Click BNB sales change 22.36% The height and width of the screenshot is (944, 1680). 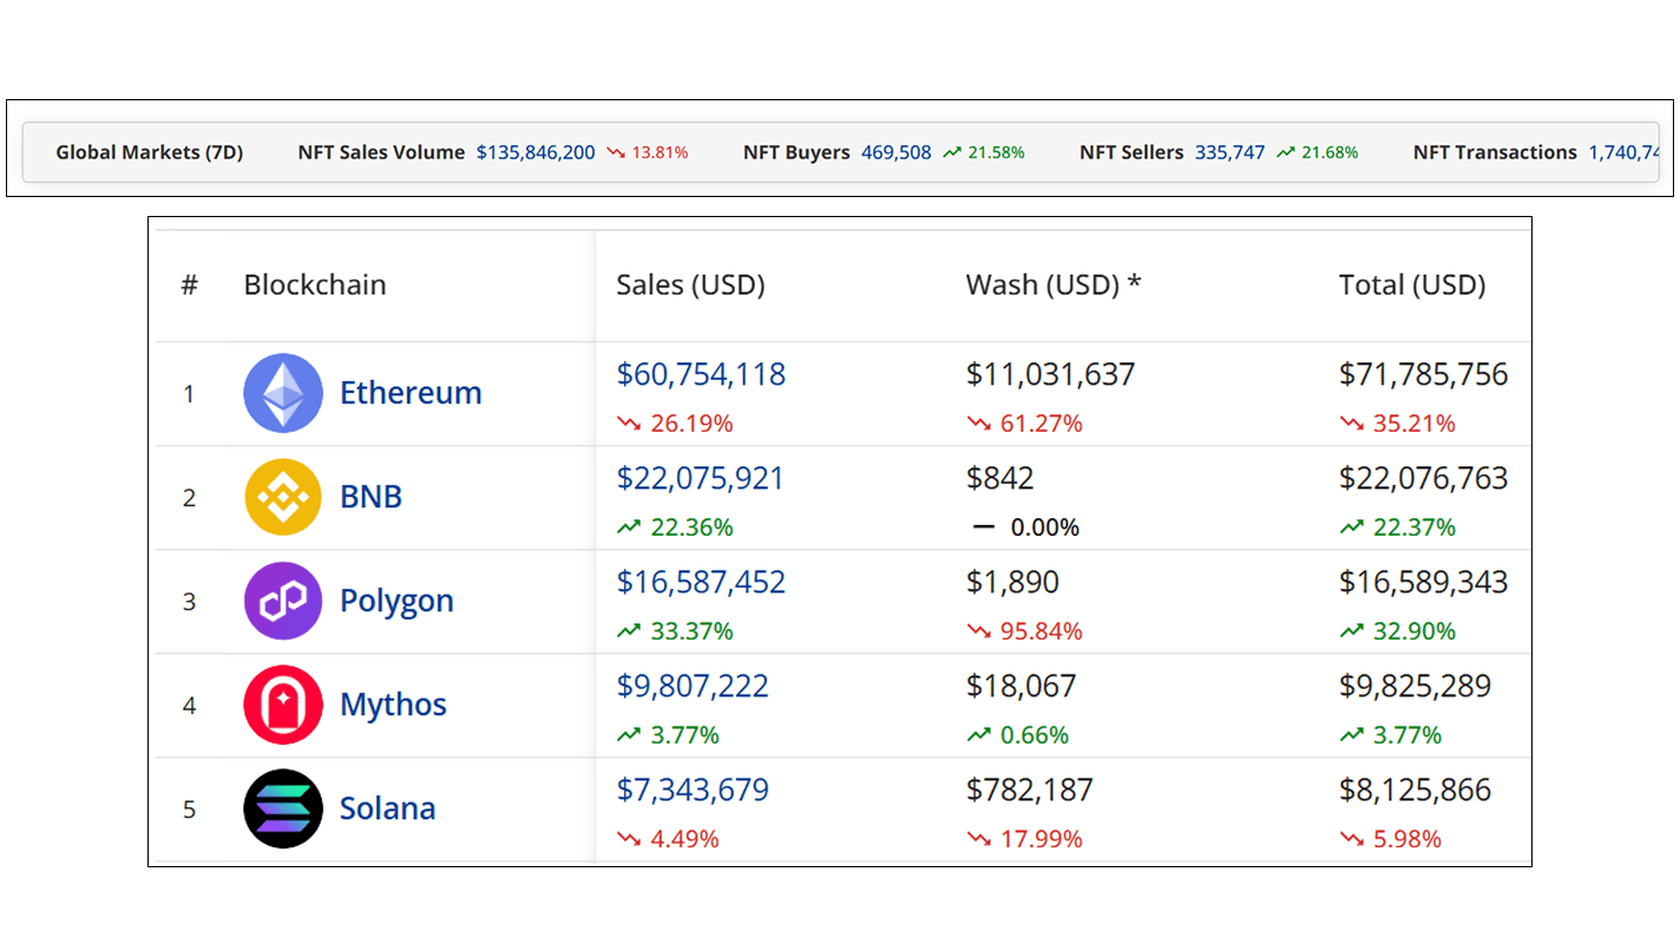pyautogui.click(x=675, y=528)
